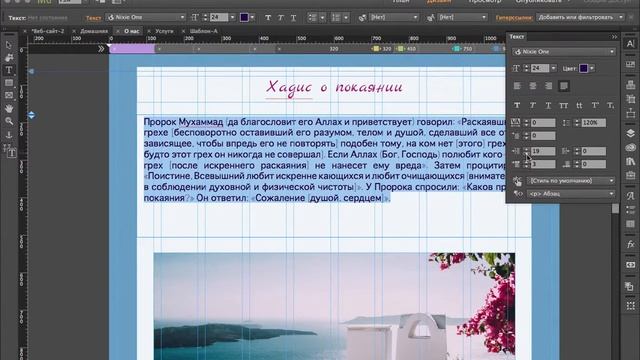Apply All Caps TT in Text panel
Viewport: 640px width, 360px height.
(564, 105)
